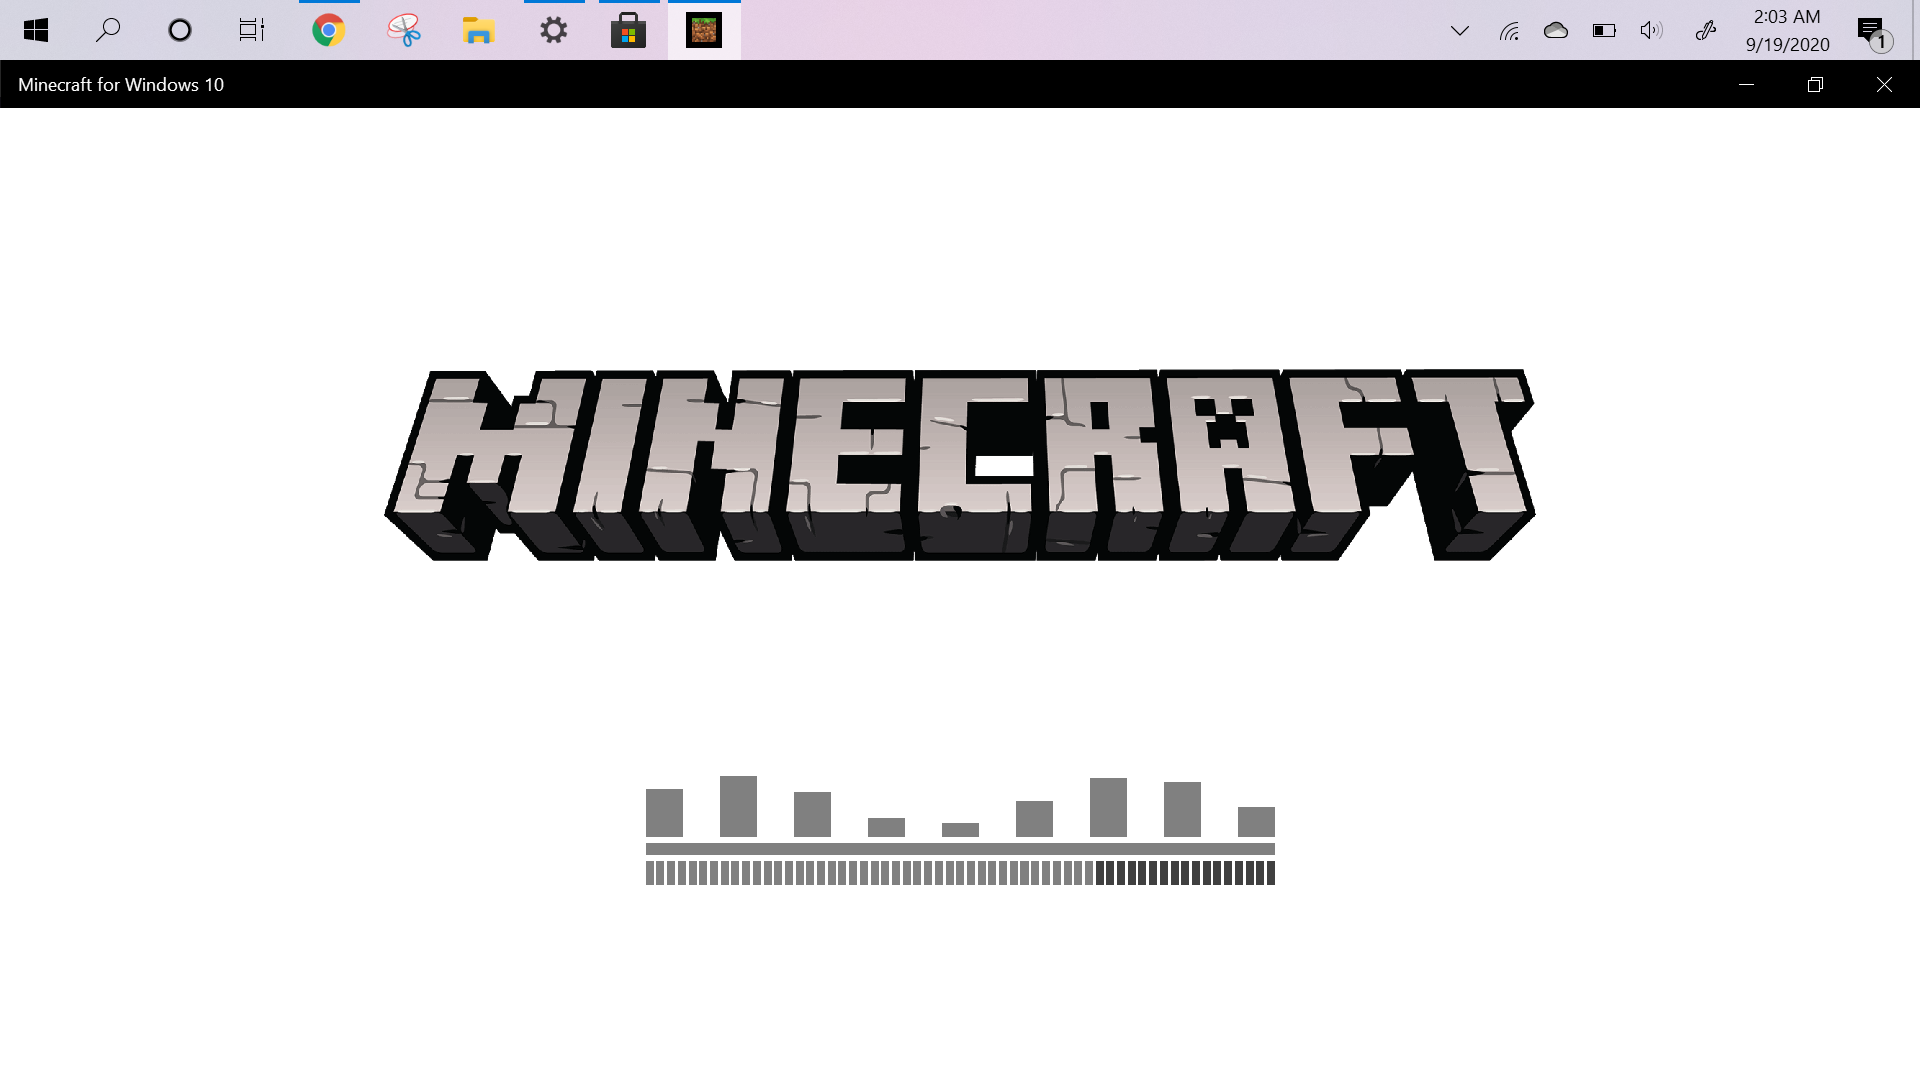Click the segmented loading progress bar

click(x=960, y=873)
